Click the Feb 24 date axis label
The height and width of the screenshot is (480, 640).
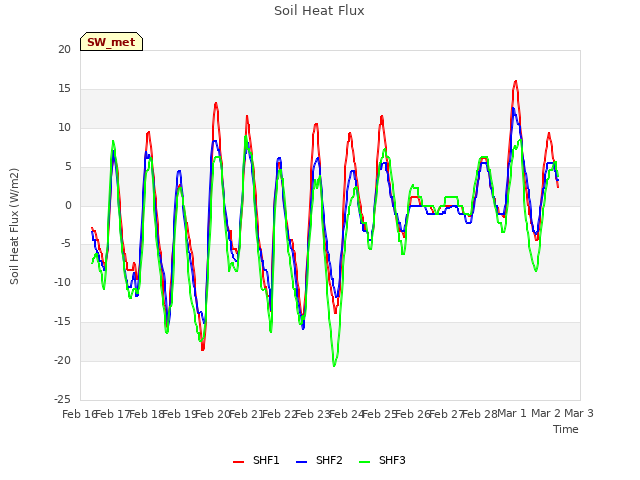click(346, 414)
